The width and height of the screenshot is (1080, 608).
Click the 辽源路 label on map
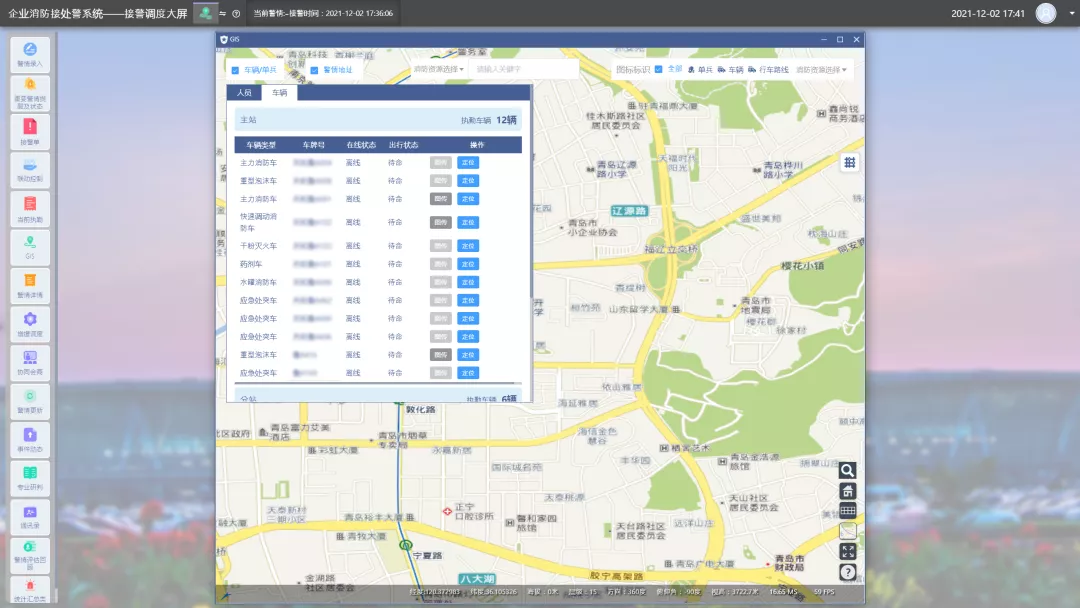coord(630,211)
